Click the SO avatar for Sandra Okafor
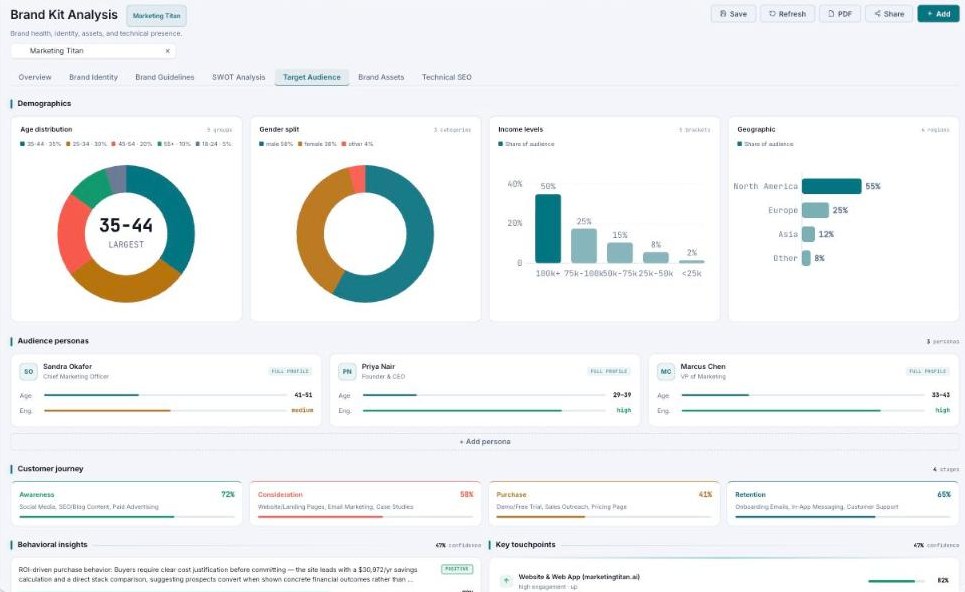The height and width of the screenshot is (592, 965). [28, 372]
